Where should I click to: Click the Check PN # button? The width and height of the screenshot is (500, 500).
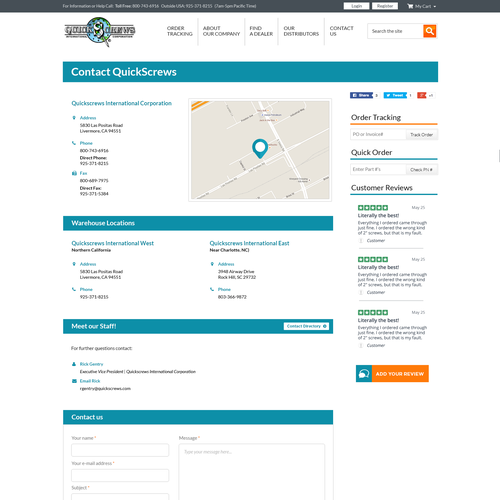point(421,170)
